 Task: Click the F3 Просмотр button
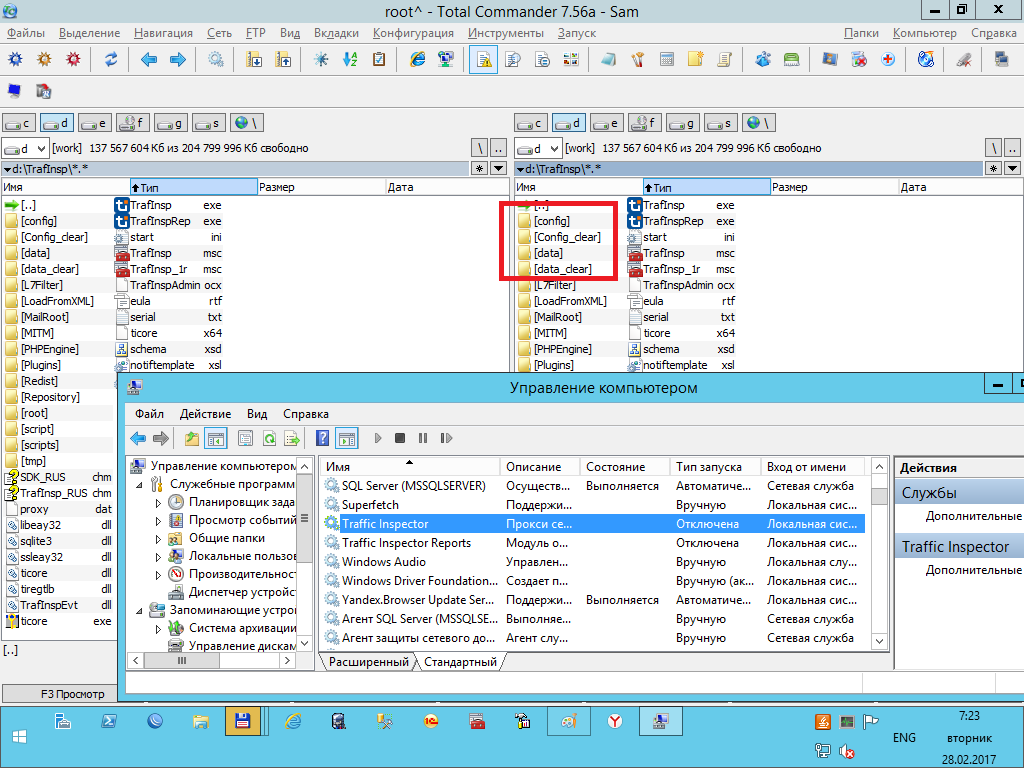[x=72, y=694]
